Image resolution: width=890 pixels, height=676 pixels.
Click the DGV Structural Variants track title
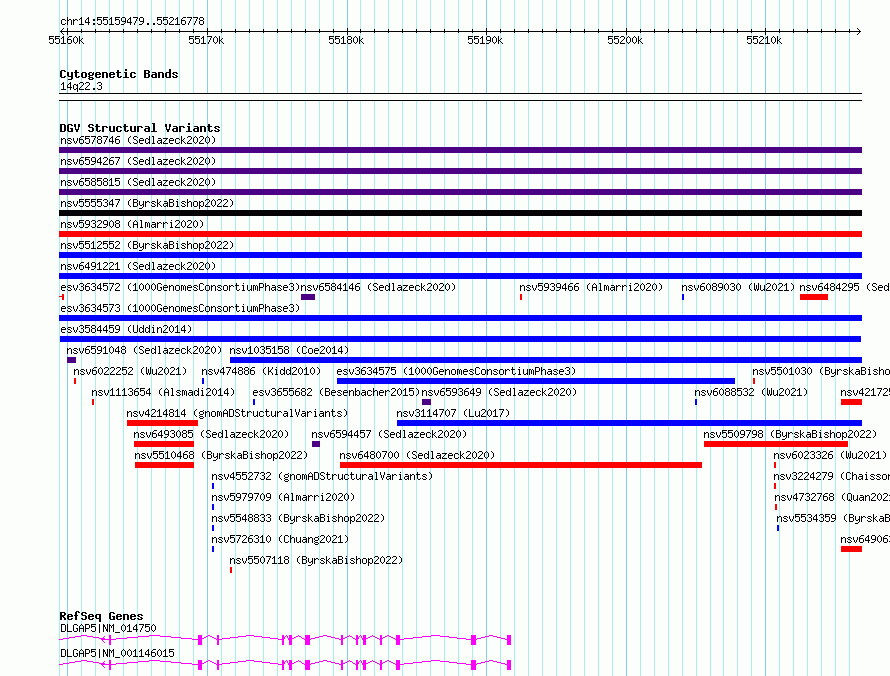pos(140,128)
